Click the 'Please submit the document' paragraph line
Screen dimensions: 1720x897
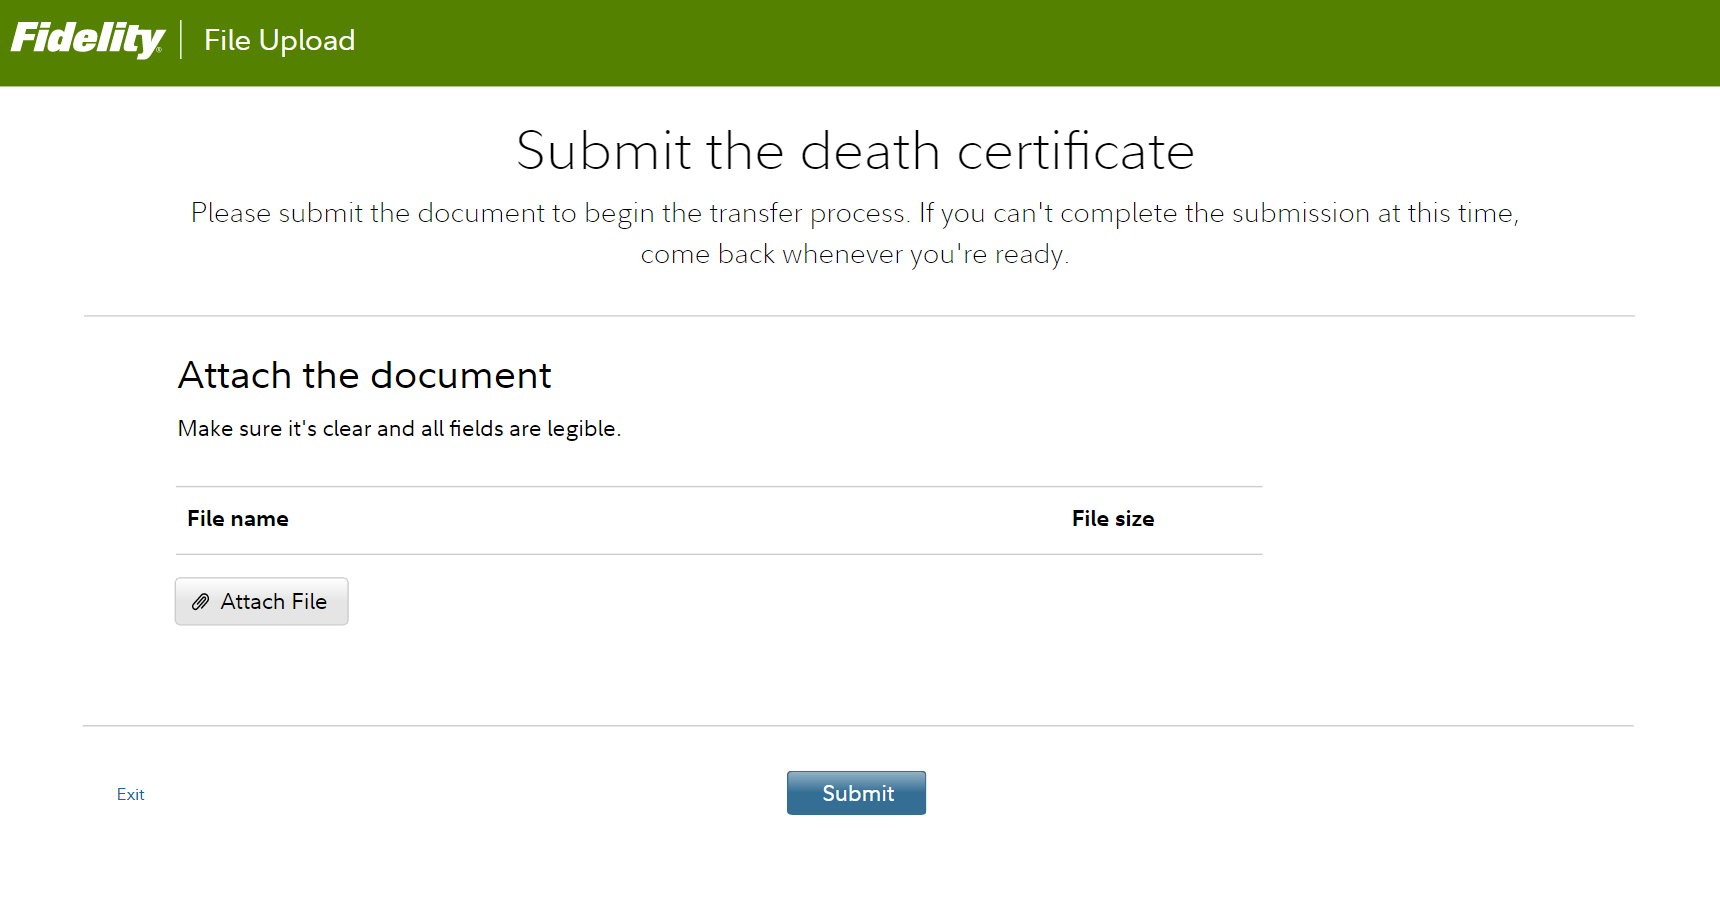pos(855,213)
